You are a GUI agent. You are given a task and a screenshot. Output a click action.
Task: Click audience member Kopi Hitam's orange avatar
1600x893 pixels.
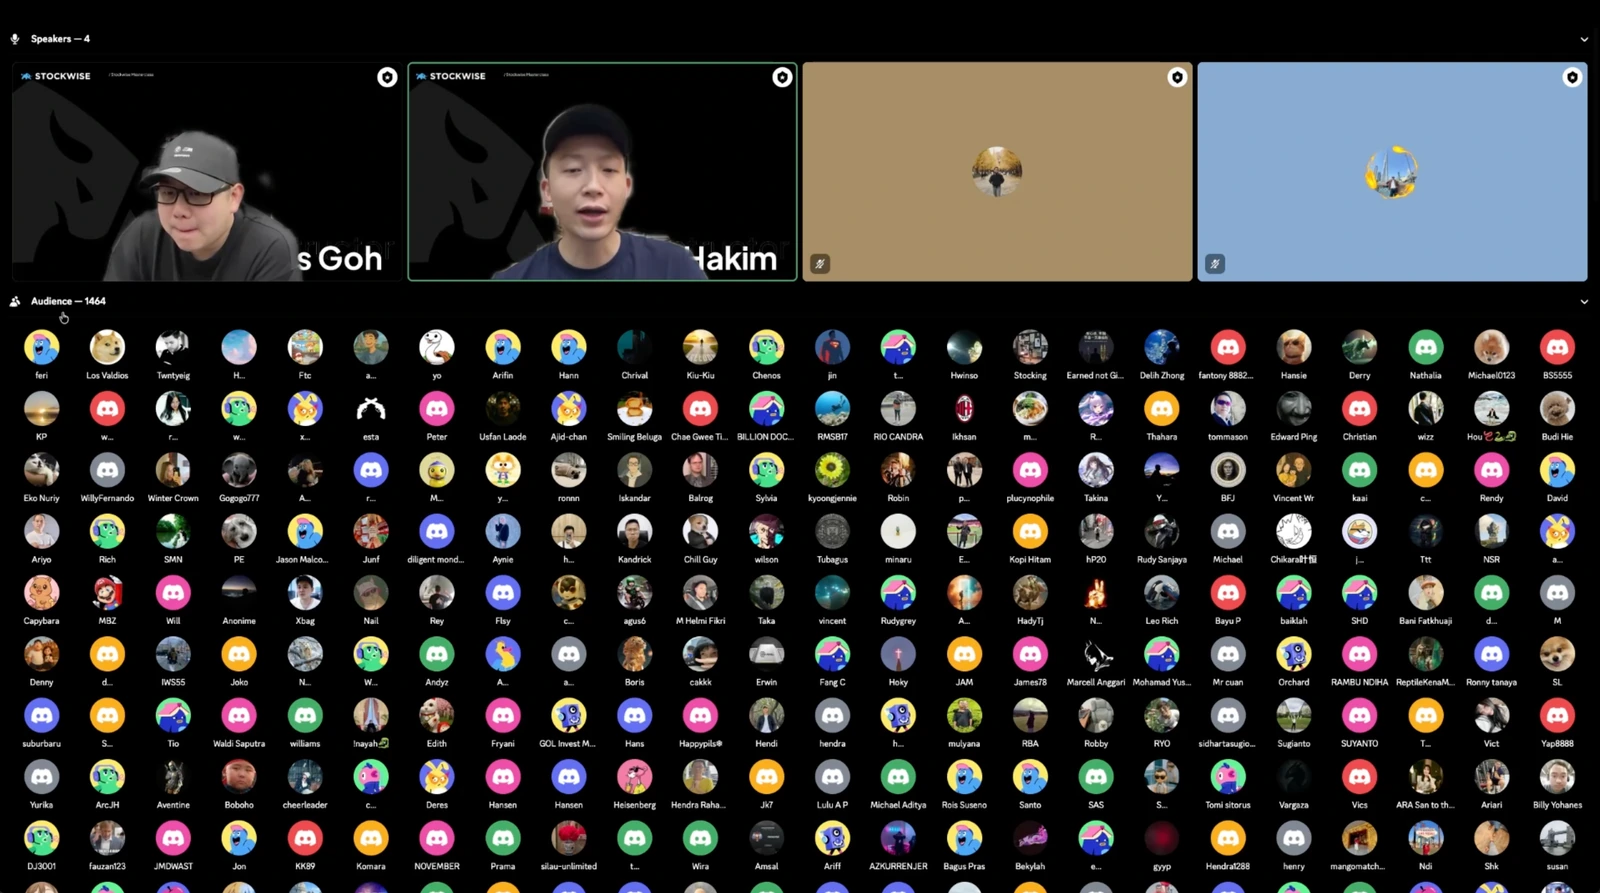[1030, 532]
